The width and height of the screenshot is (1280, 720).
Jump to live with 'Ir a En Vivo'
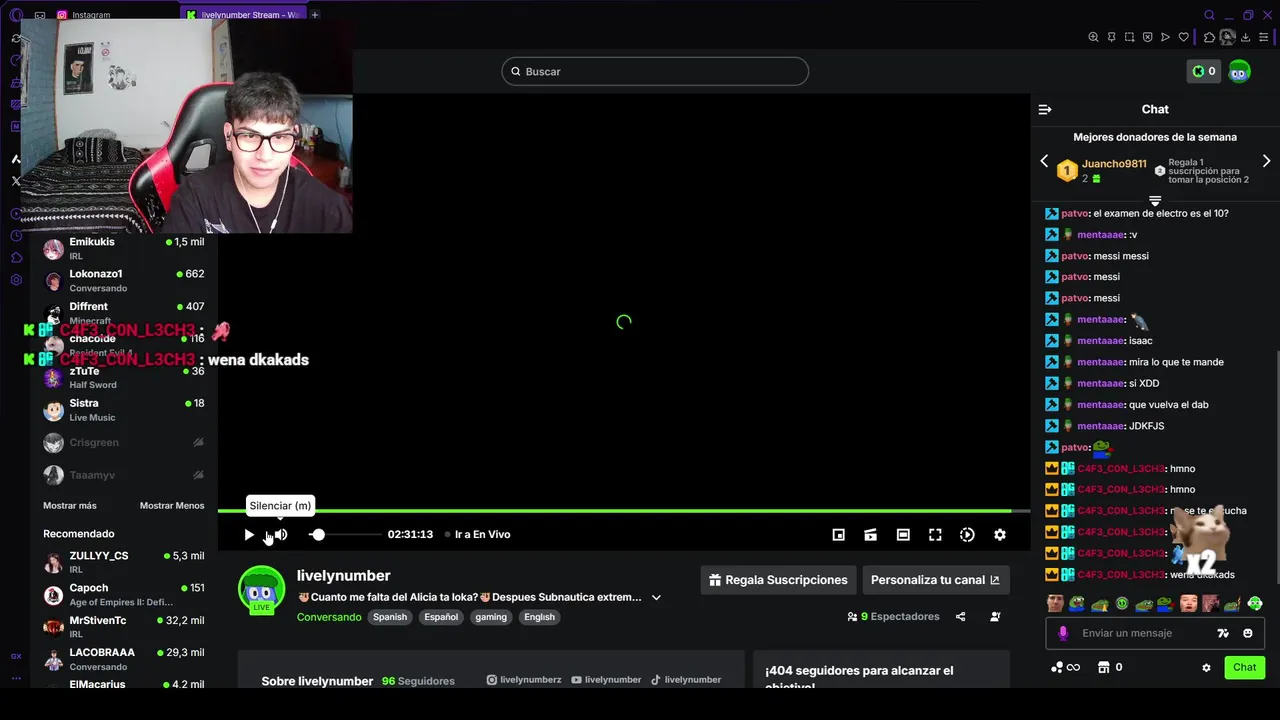coord(478,535)
